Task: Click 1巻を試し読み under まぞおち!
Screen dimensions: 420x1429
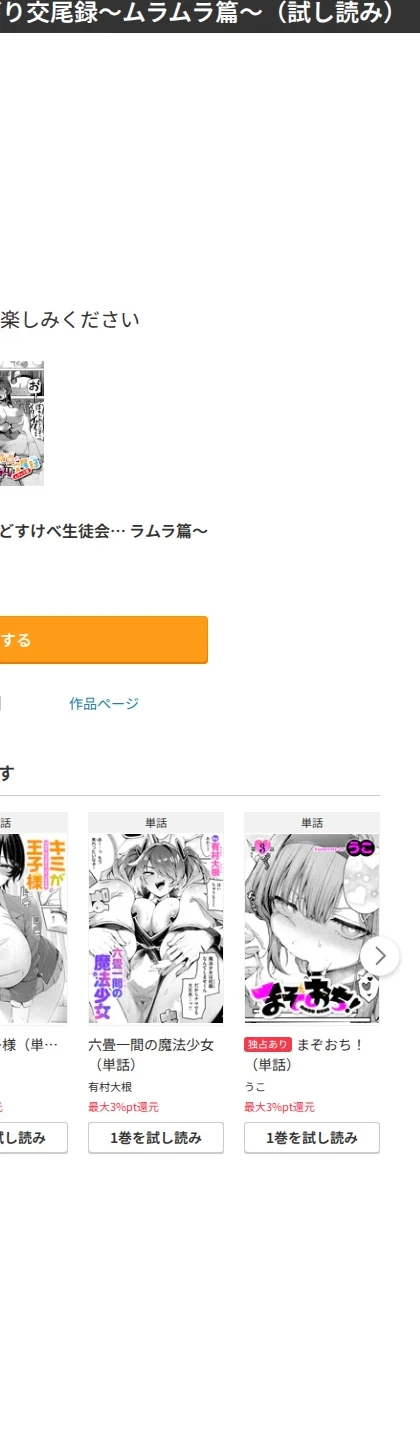Action: point(312,1138)
